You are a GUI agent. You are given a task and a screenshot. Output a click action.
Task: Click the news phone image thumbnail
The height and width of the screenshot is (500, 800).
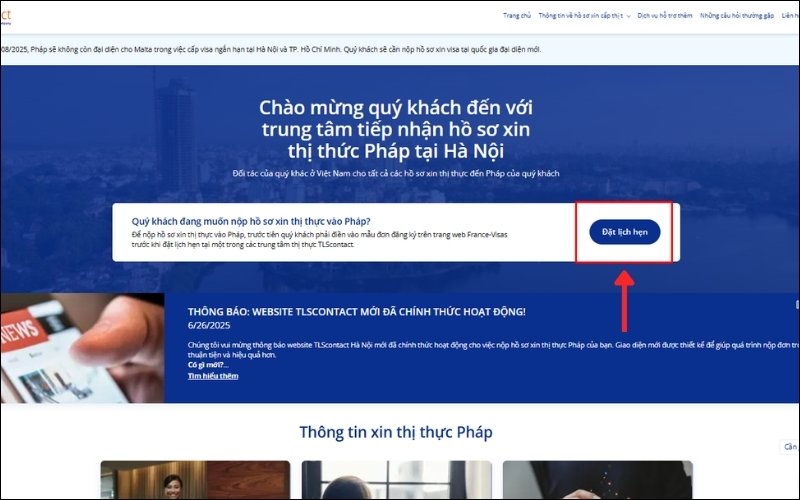(82, 348)
